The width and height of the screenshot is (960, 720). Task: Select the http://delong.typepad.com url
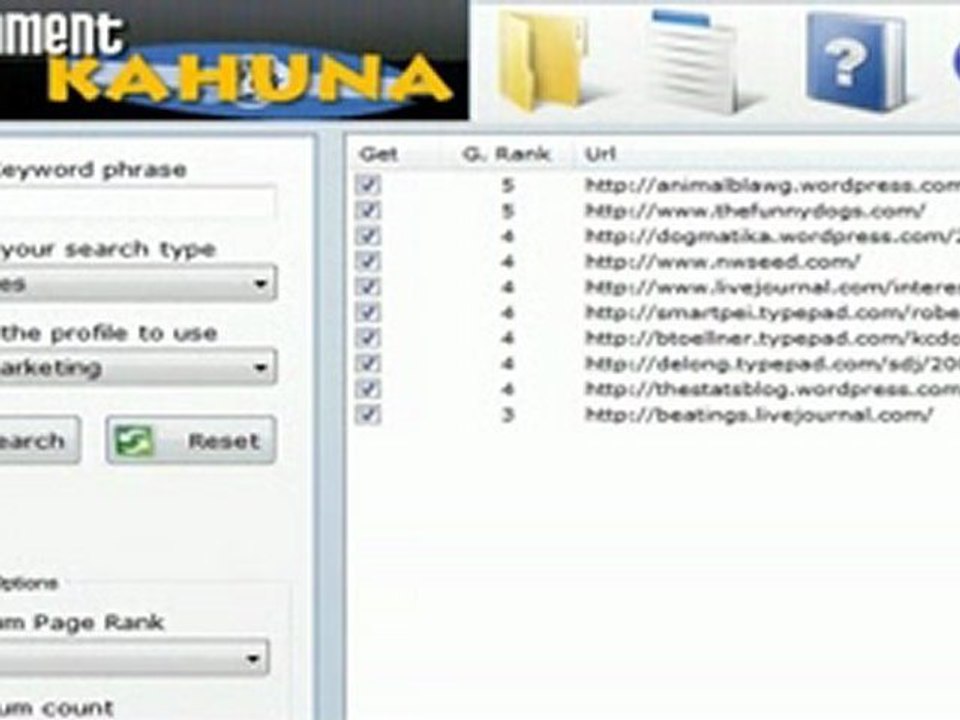tap(773, 364)
